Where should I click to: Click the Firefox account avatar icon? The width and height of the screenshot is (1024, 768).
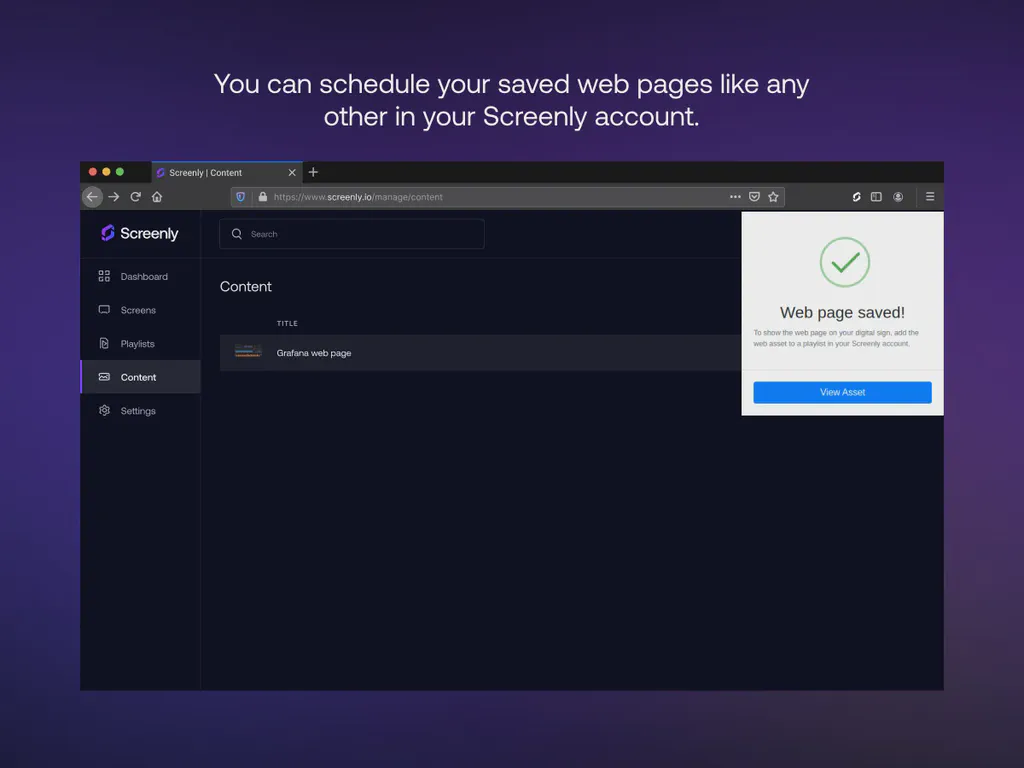(898, 197)
